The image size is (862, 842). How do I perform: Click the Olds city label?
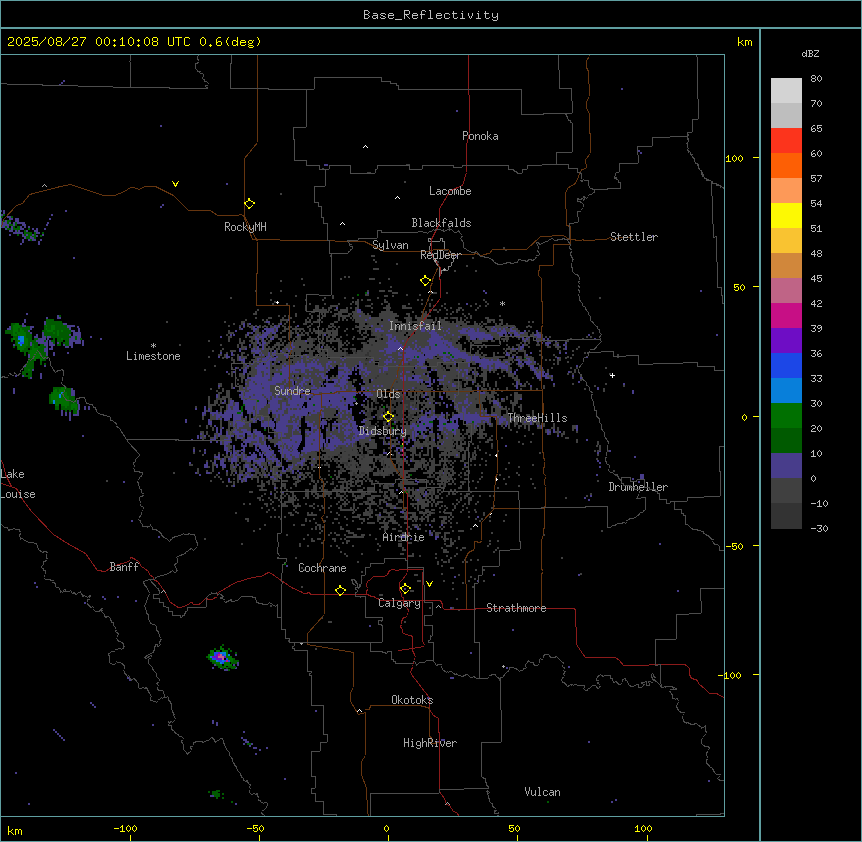pos(388,394)
